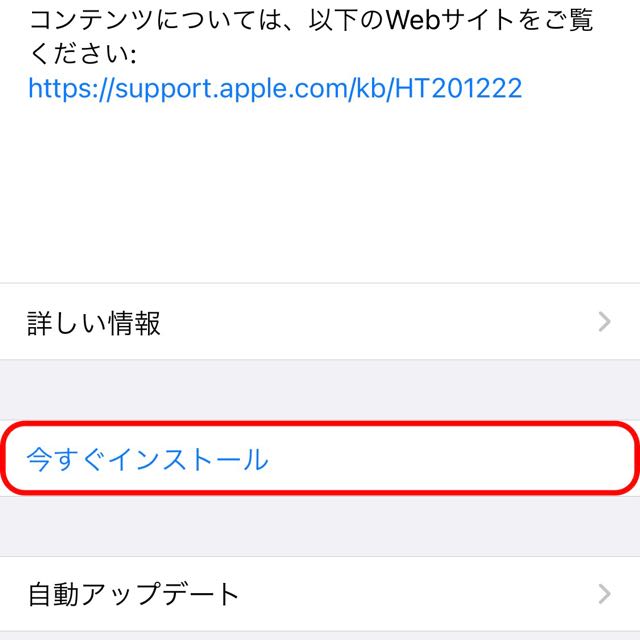Click the word Web in the description
640x640 pixels.
click(x=413, y=20)
